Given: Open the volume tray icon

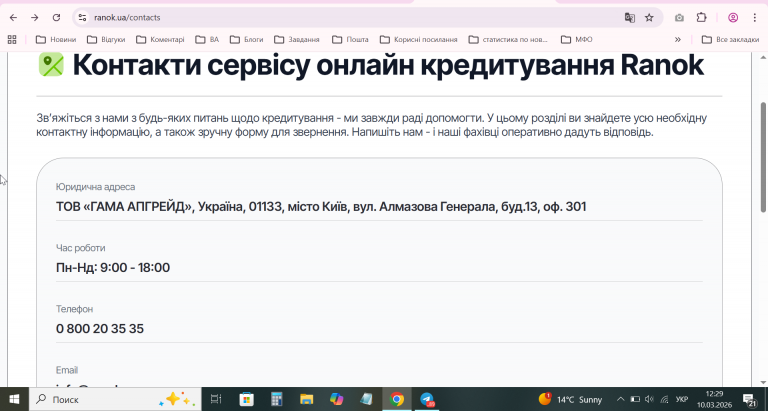Looking at the screenshot, I should [649, 399].
